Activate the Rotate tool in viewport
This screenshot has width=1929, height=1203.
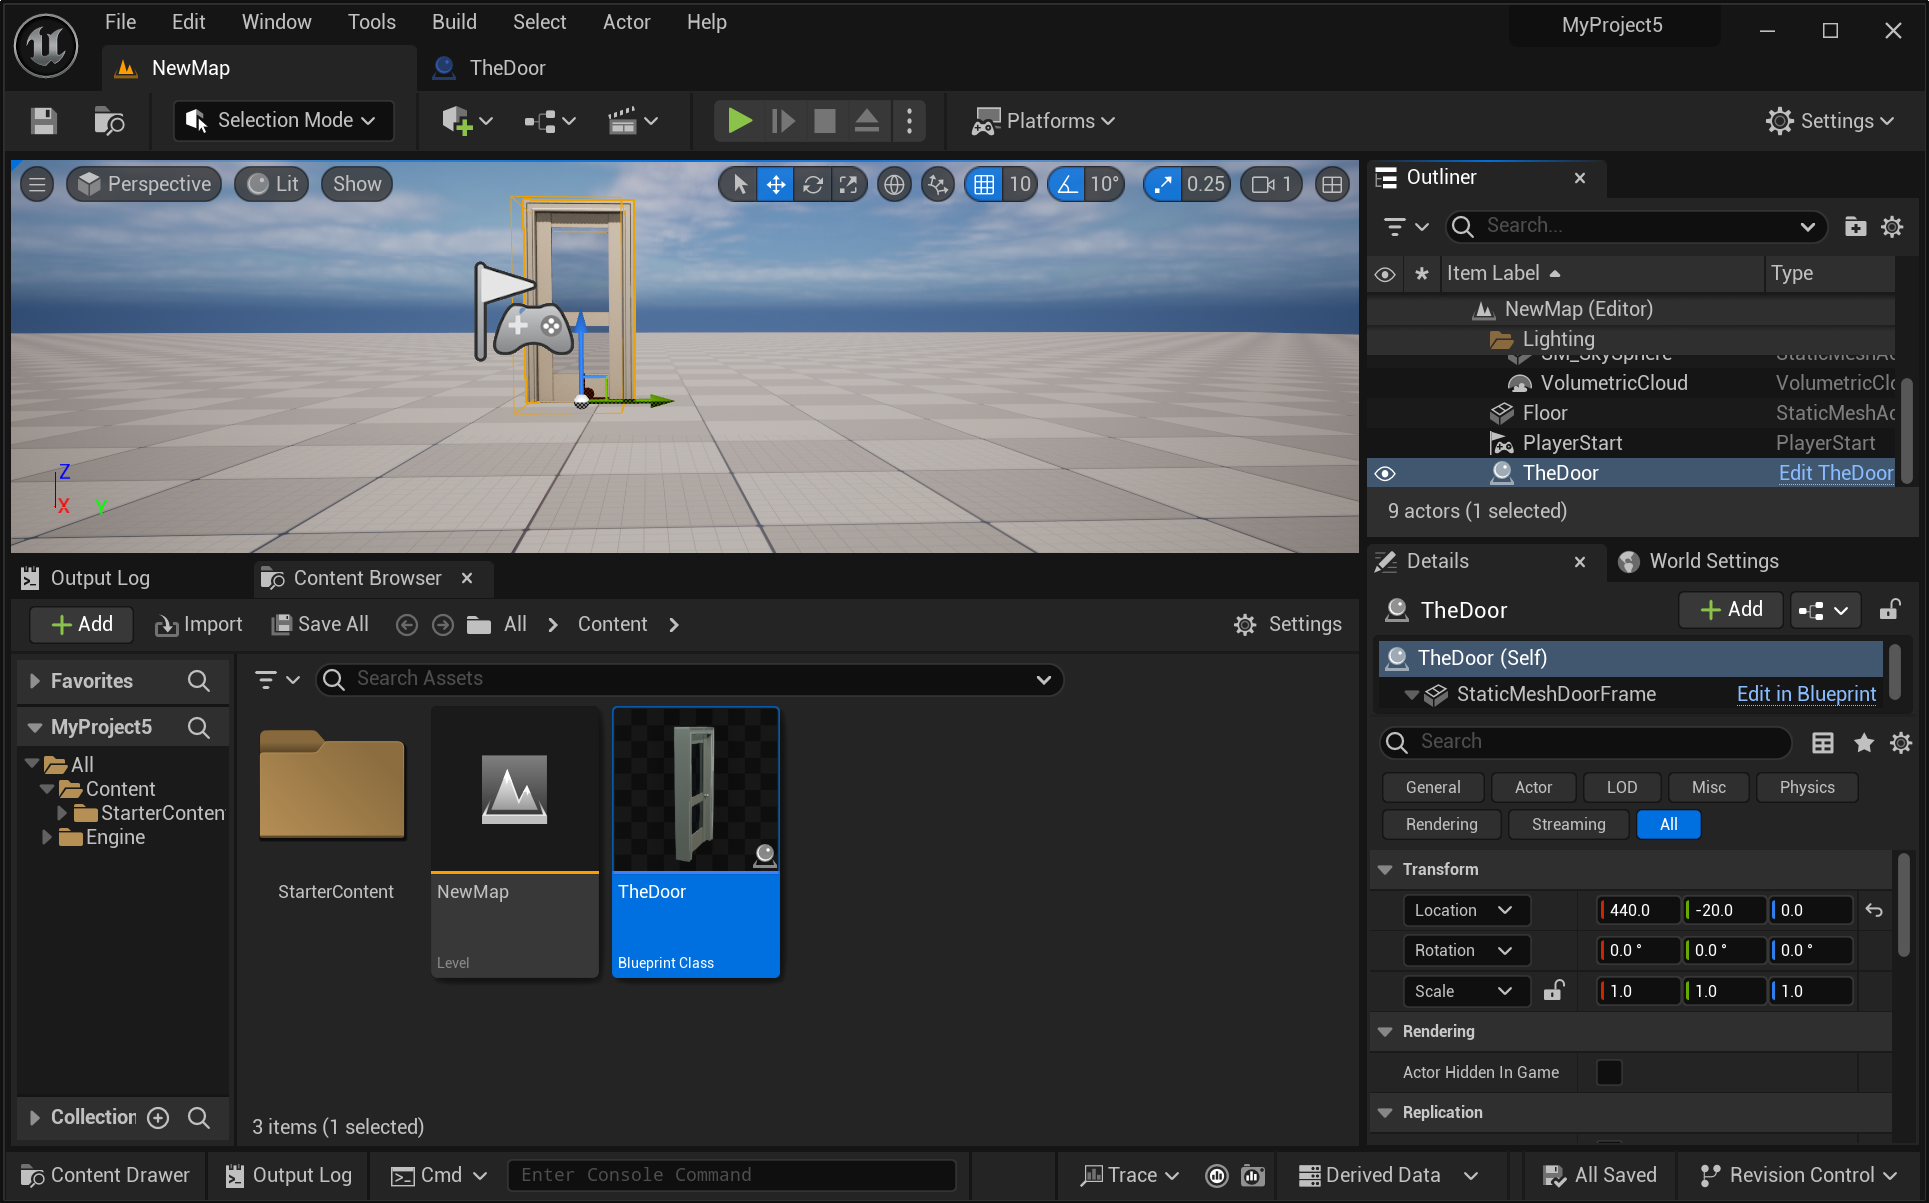[x=813, y=184]
